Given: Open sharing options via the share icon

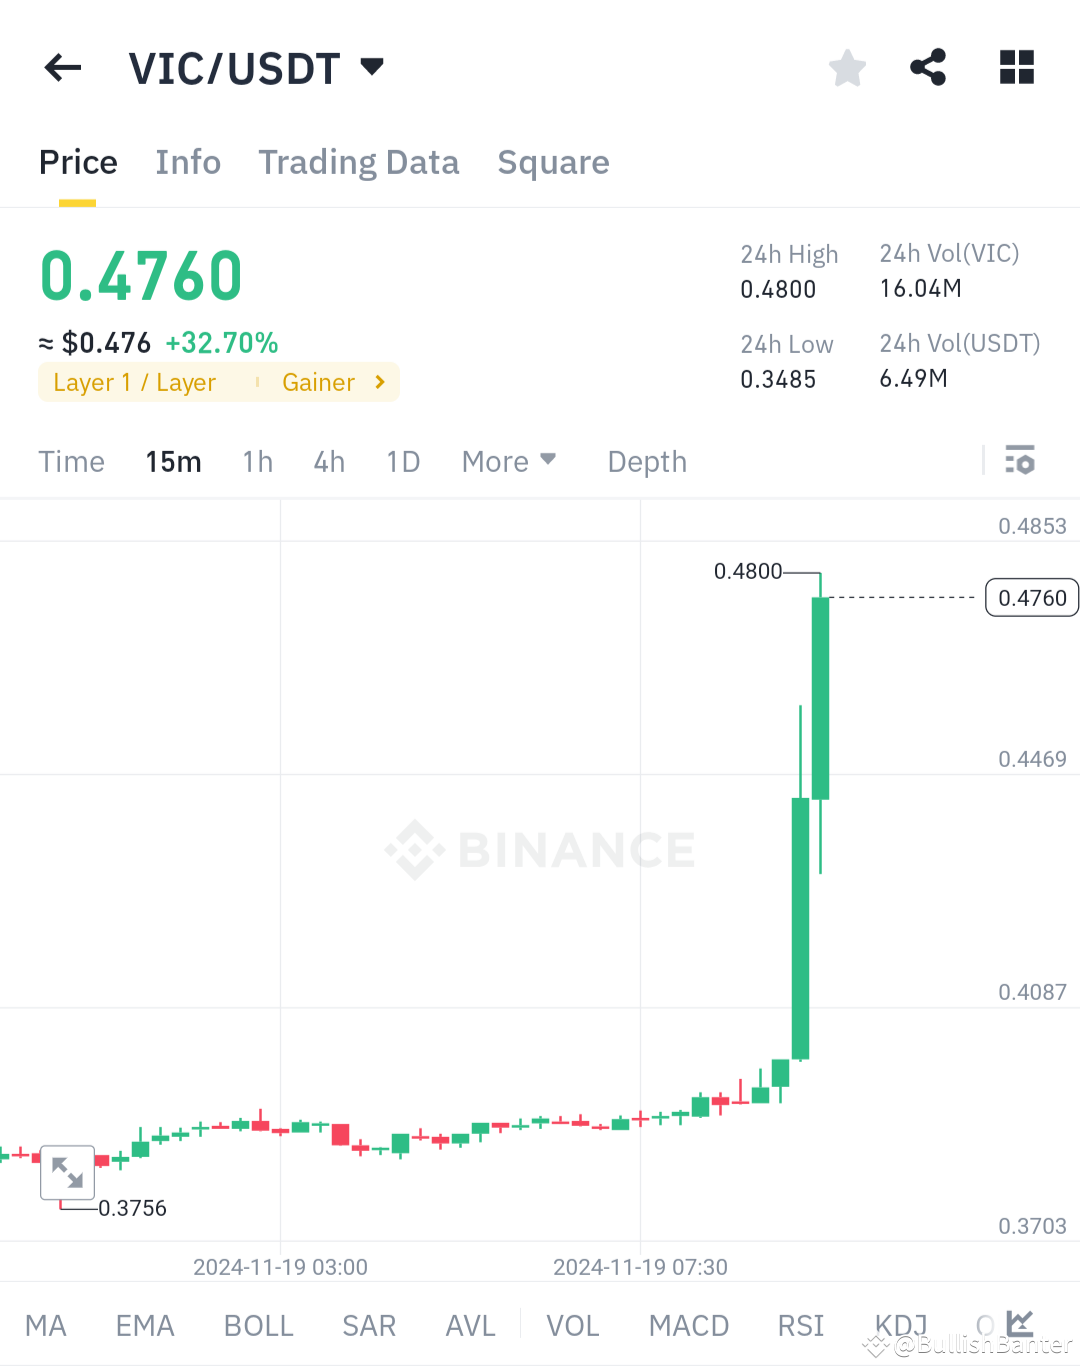Looking at the screenshot, I should [x=928, y=67].
